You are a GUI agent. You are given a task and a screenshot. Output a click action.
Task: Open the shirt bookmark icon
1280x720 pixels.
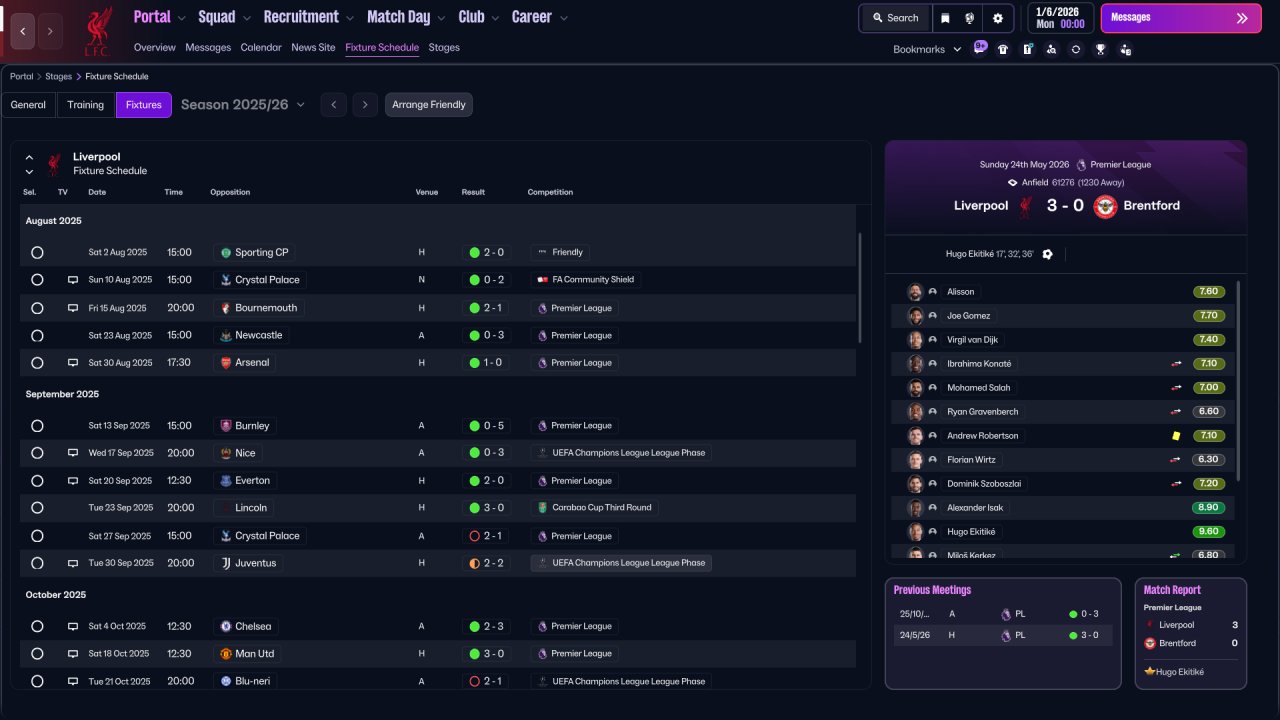pyautogui.click(x=1003, y=49)
